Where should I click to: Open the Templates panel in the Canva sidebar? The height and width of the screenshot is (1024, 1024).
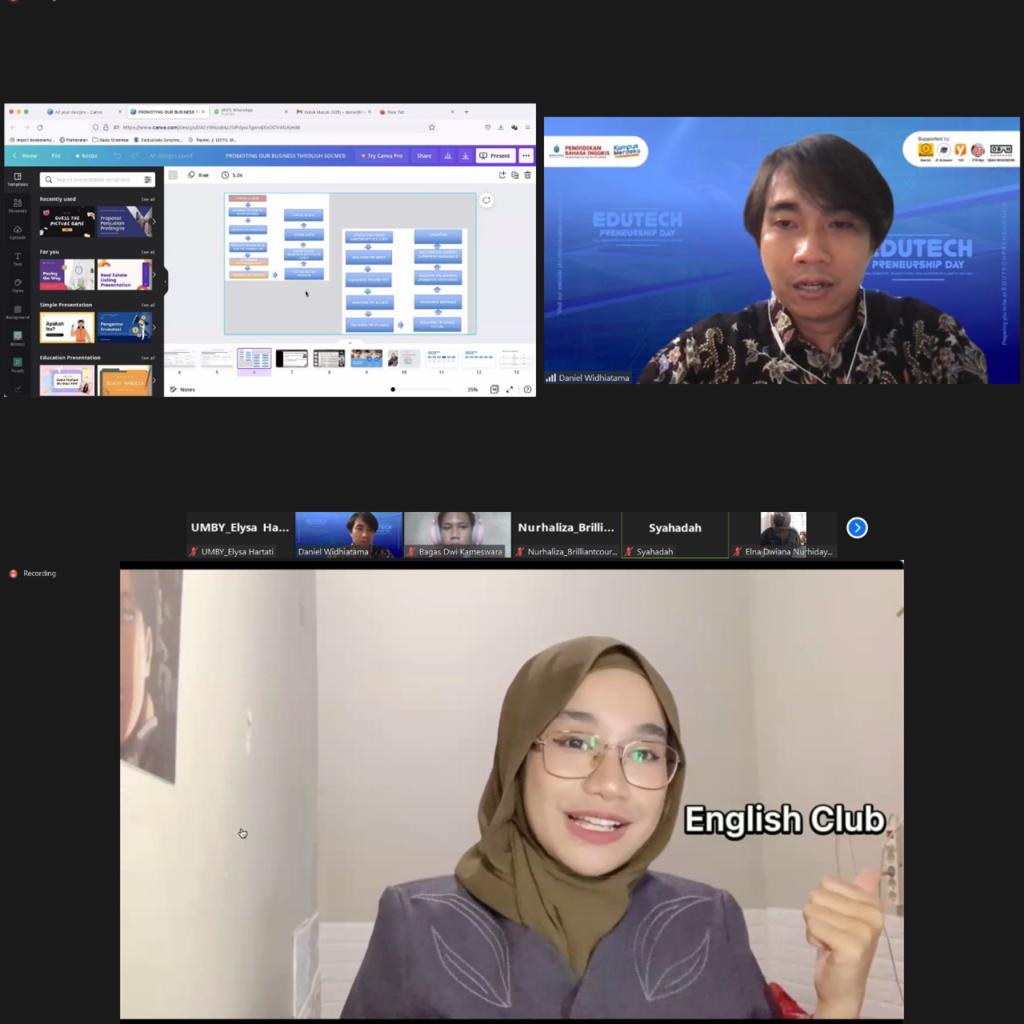click(18, 180)
